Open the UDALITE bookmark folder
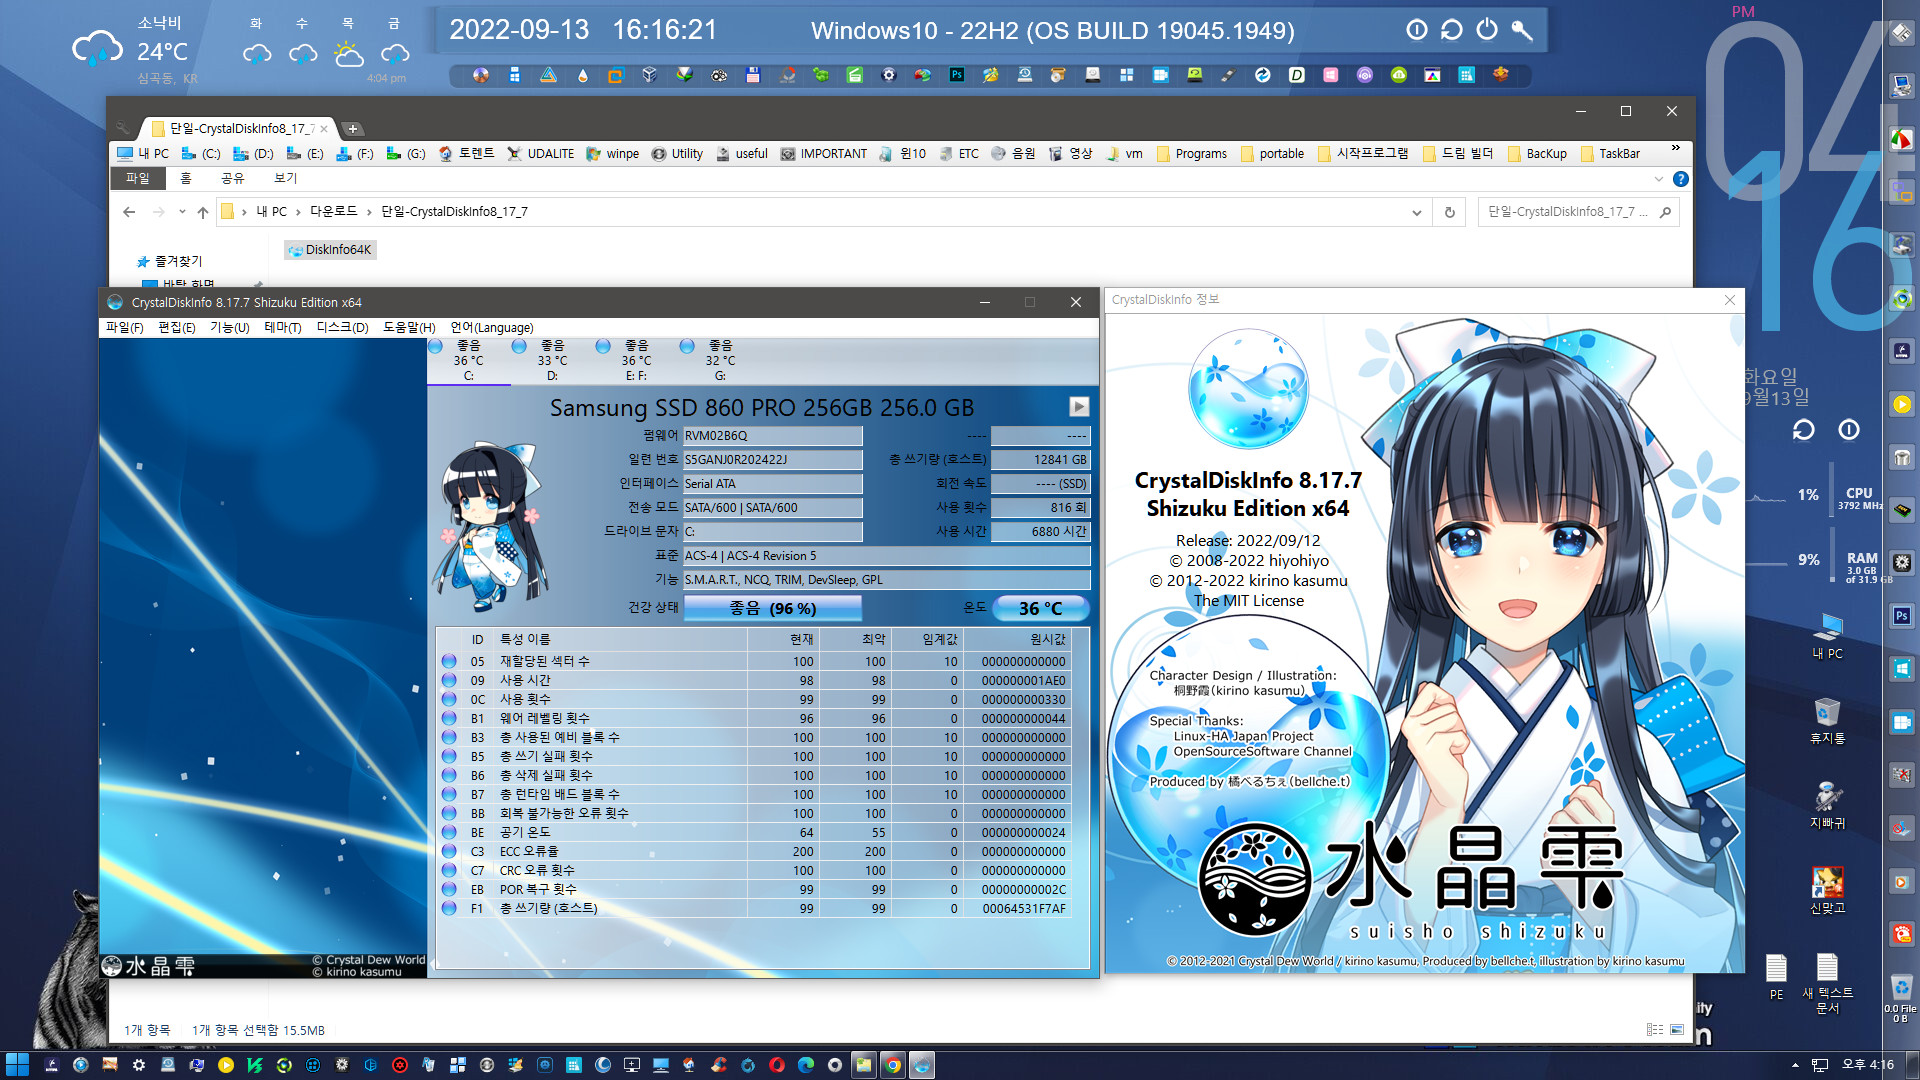The image size is (1920, 1080). 540,154
